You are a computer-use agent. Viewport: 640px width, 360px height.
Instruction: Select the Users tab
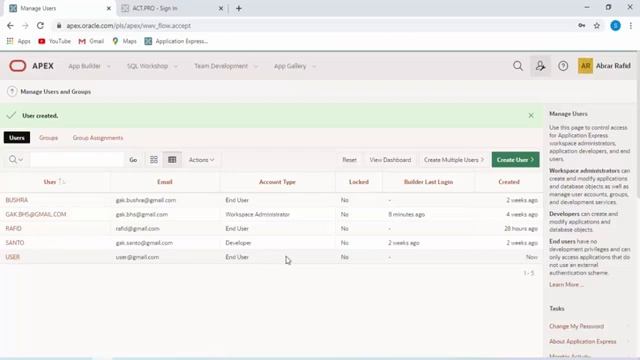17,138
